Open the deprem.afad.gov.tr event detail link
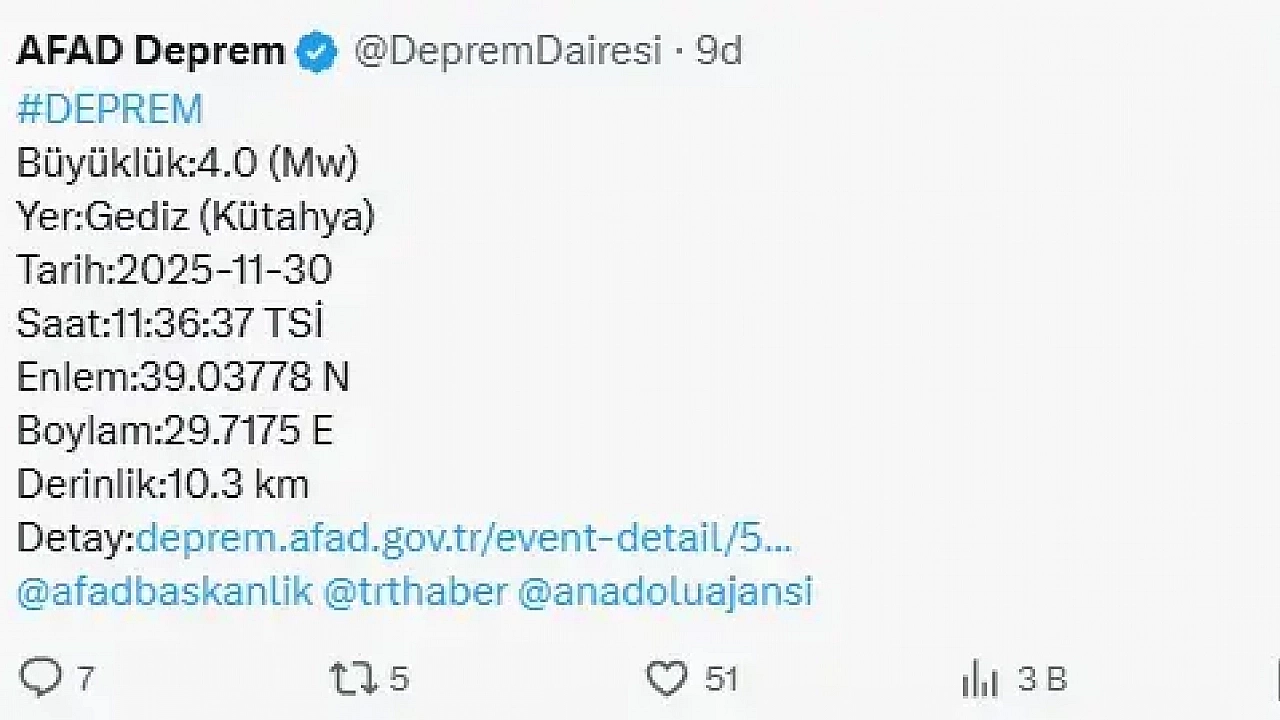1280x720 pixels. tap(463, 539)
